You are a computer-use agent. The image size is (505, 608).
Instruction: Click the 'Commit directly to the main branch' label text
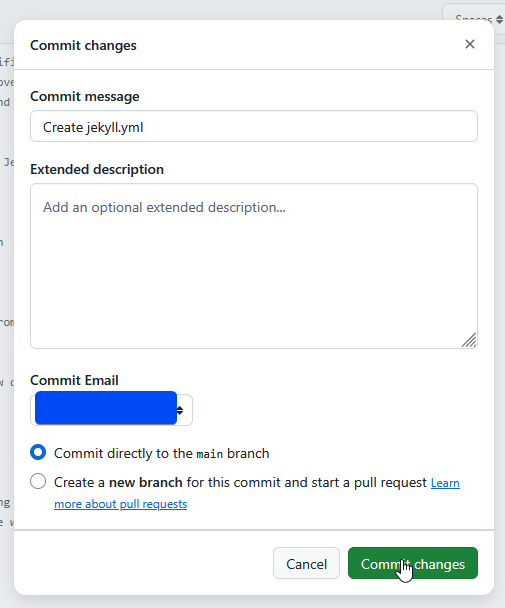(x=161, y=453)
